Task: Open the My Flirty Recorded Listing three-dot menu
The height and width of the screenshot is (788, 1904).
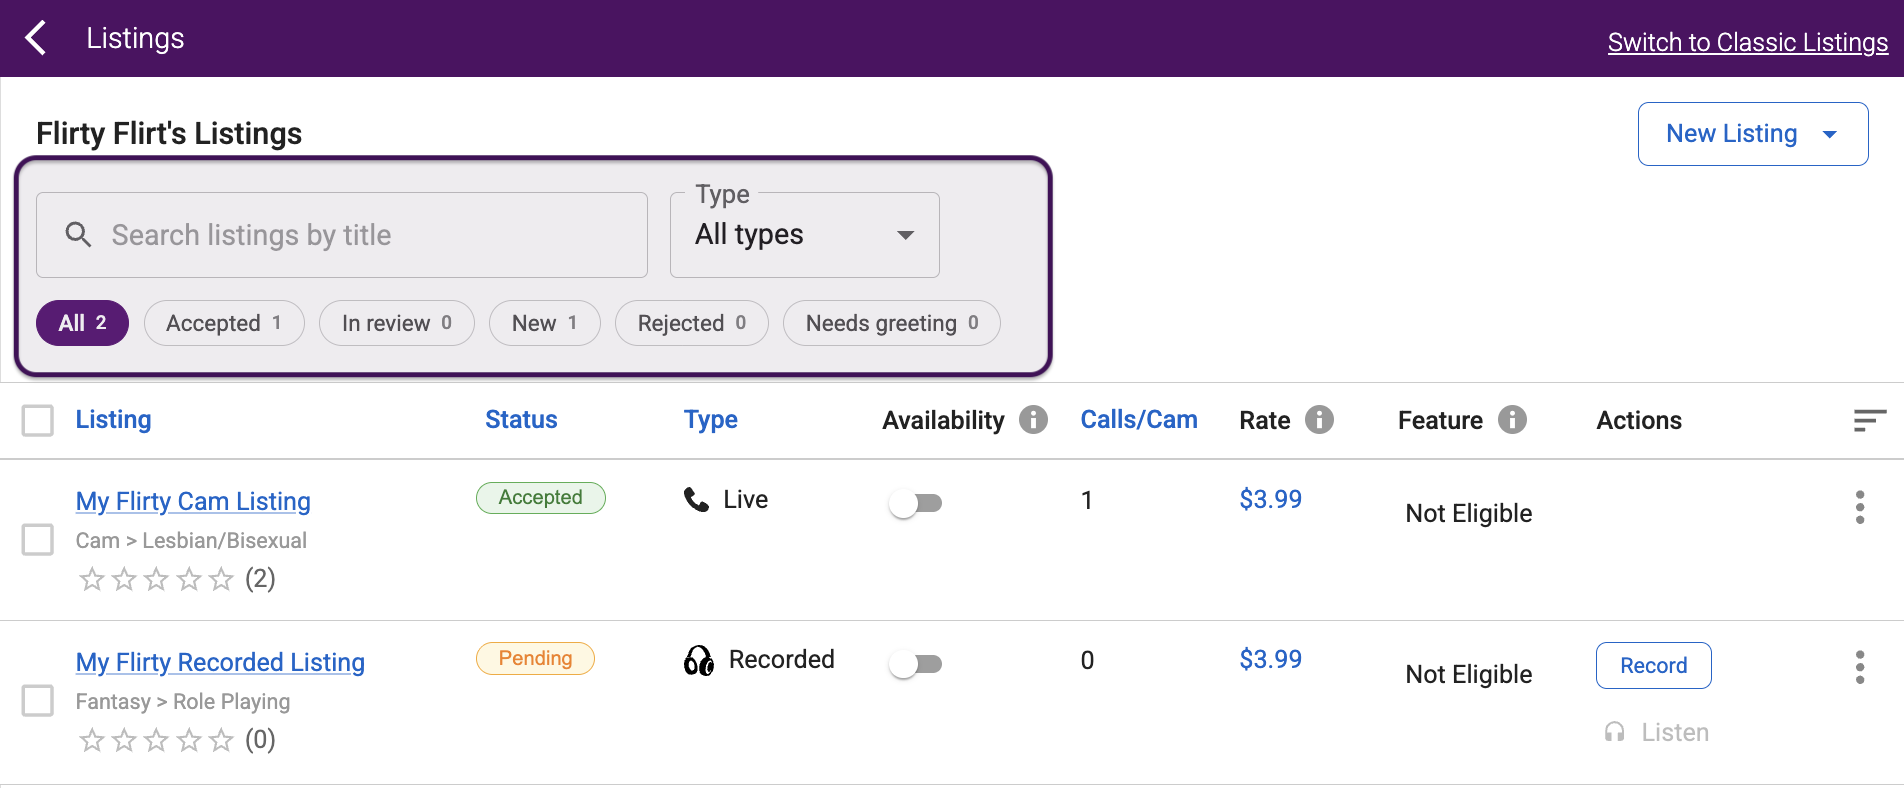Action: point(1860,667)
